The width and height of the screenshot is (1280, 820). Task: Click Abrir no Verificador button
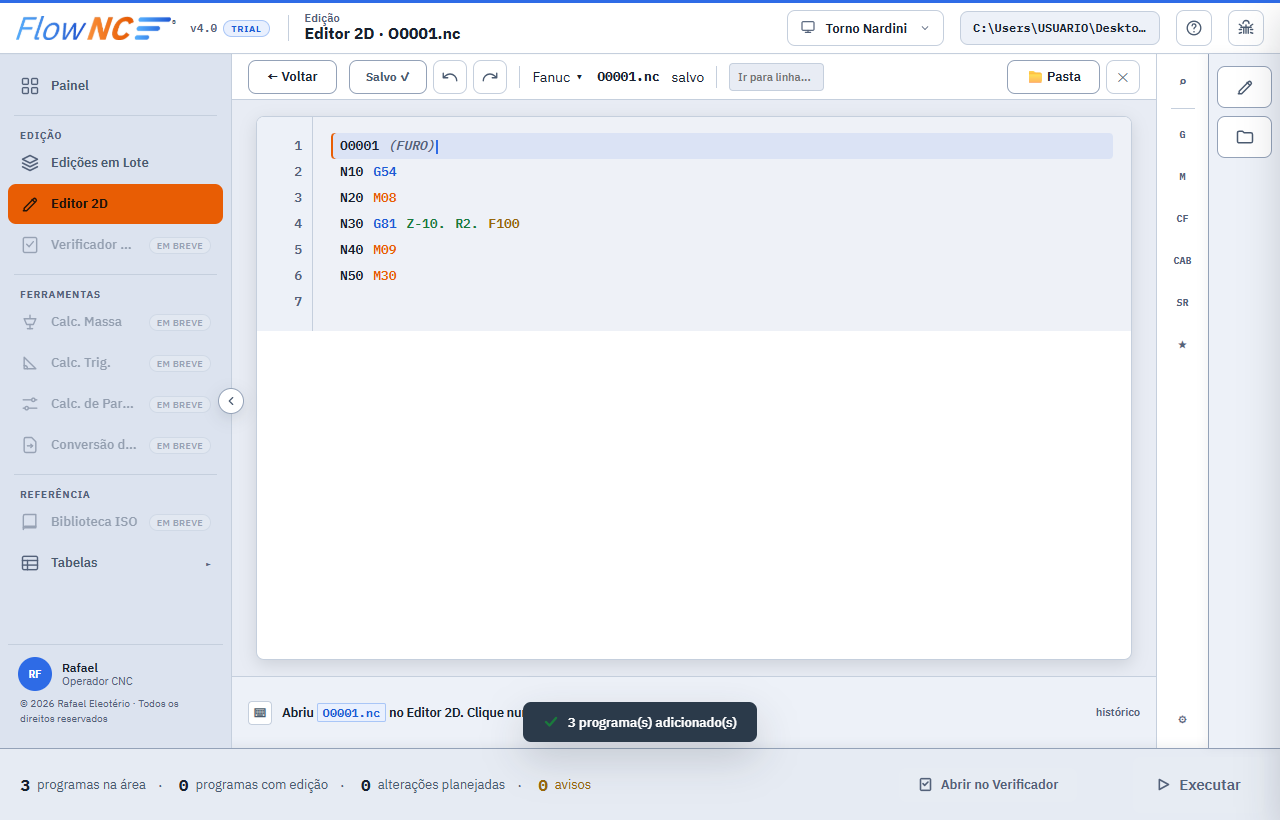tap(989, 785)
